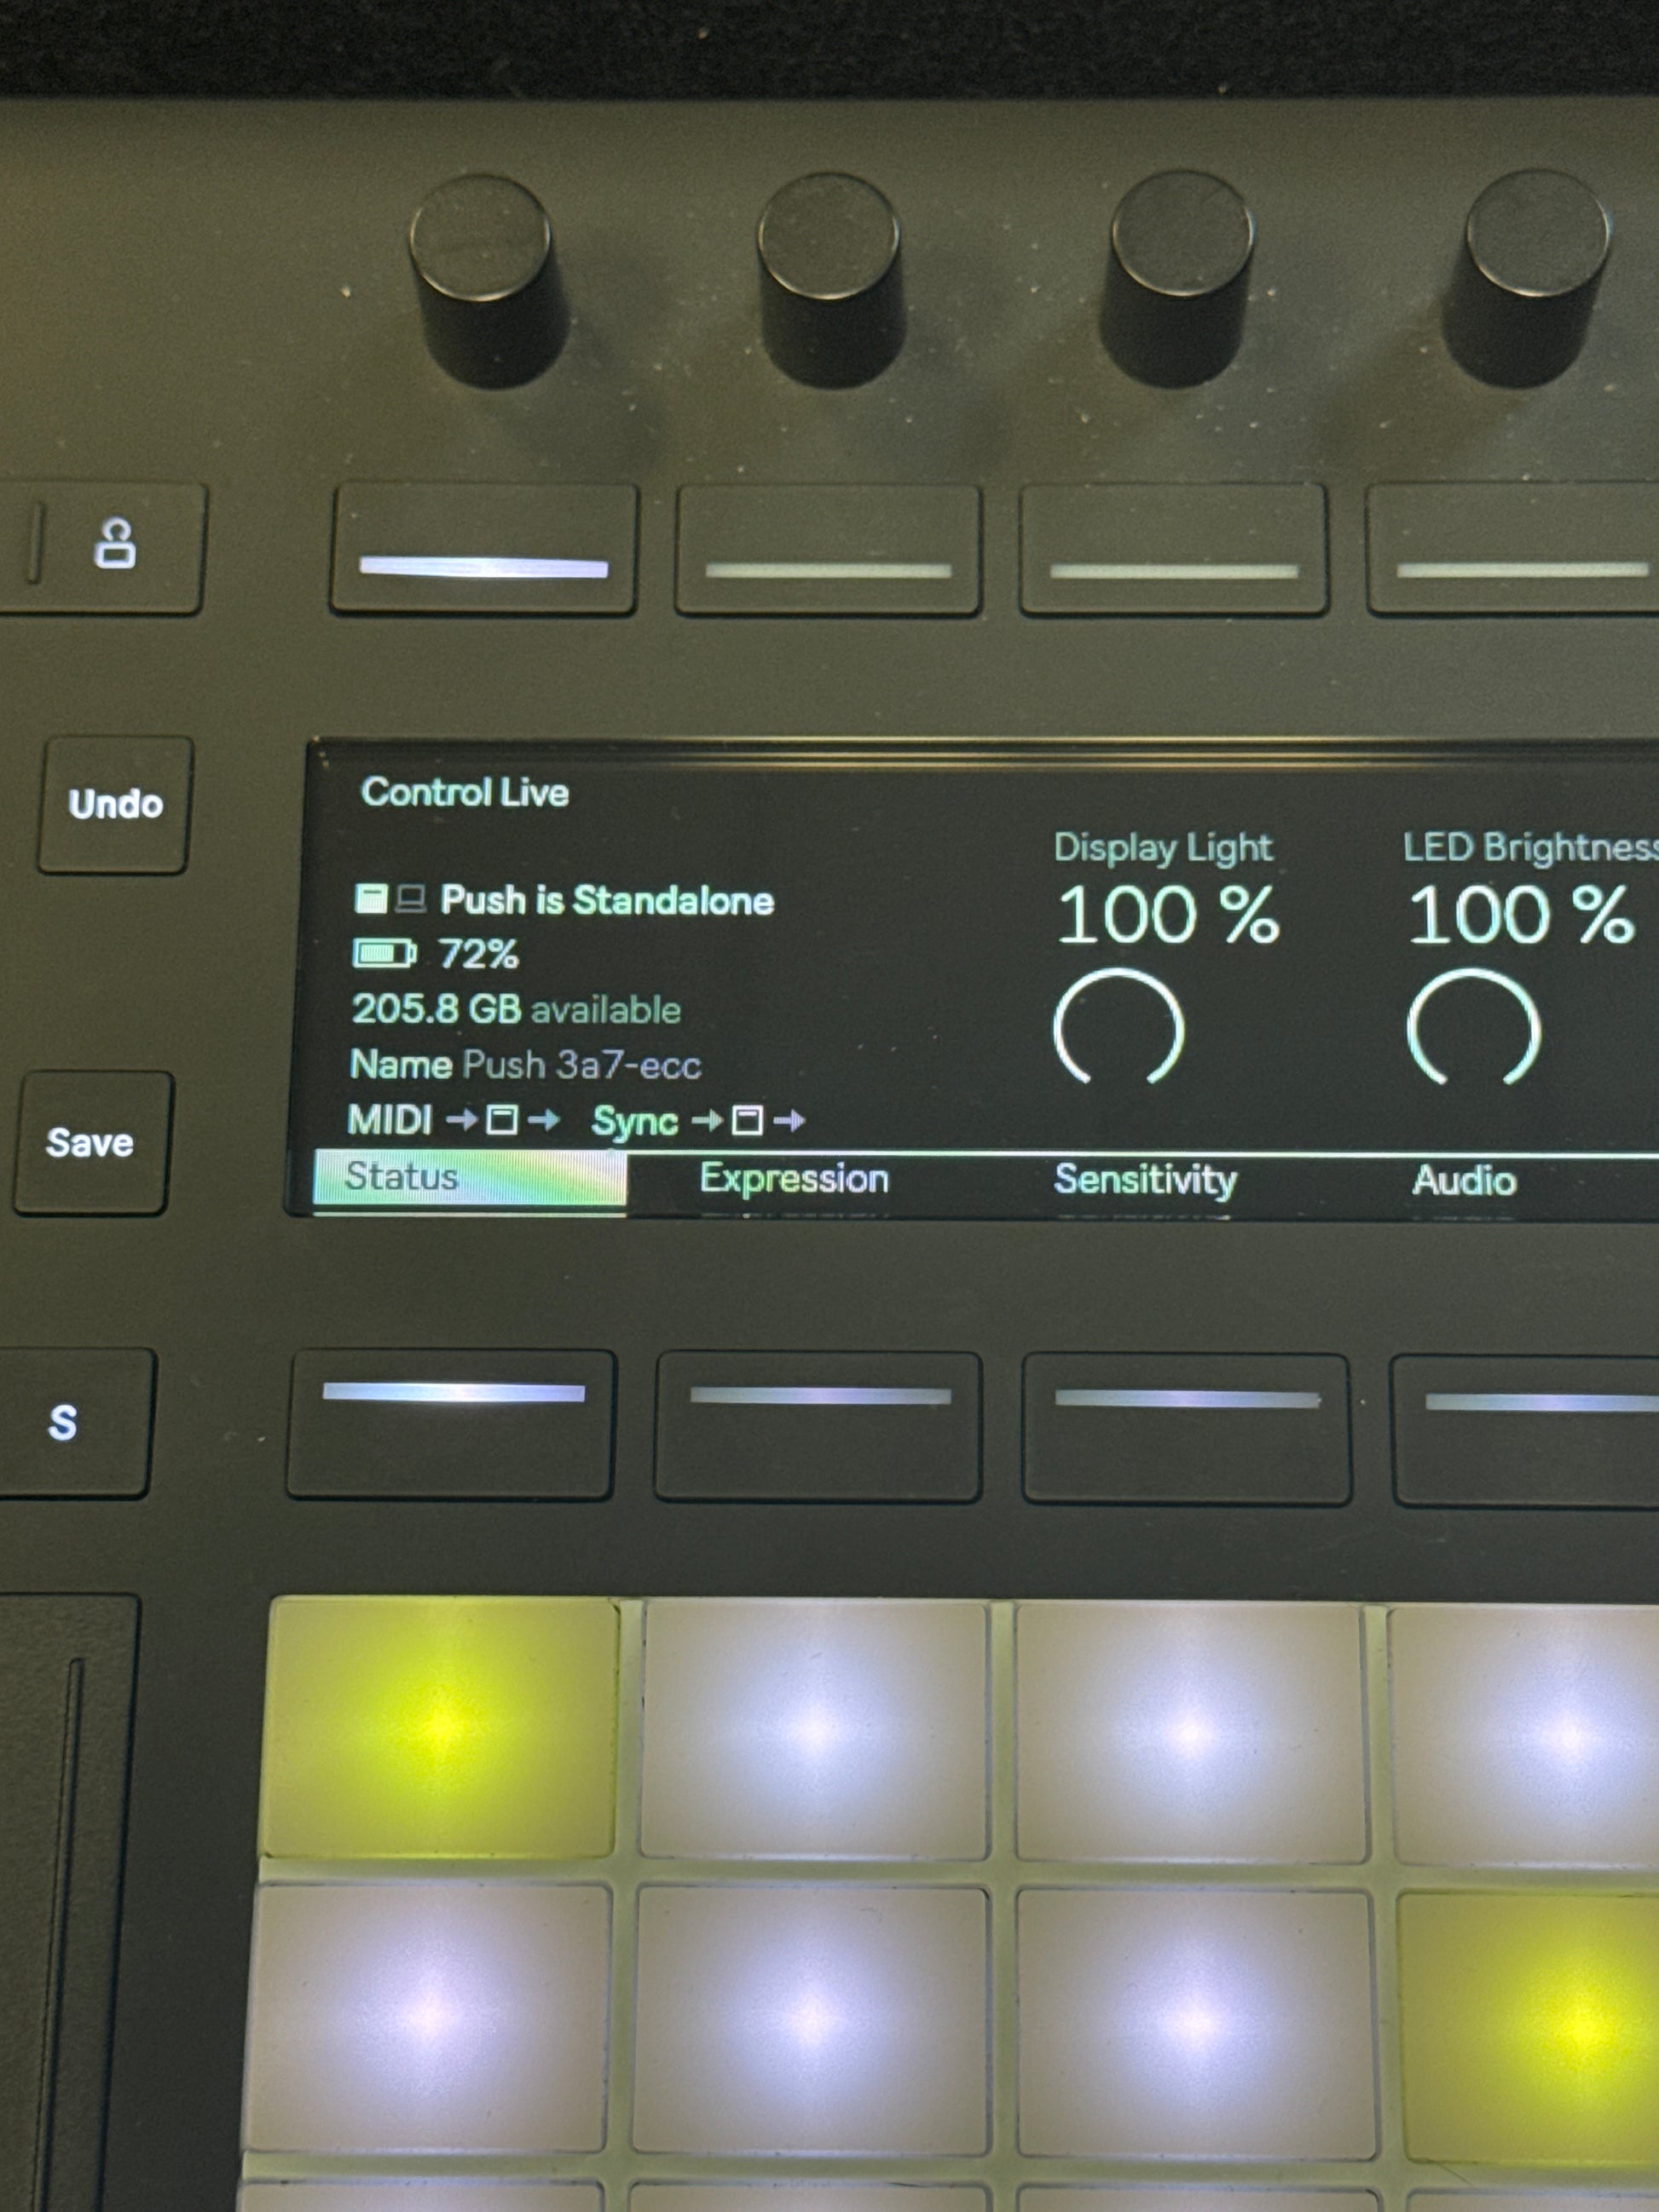Click the MIDI port routing icon

click(501, 1119)
